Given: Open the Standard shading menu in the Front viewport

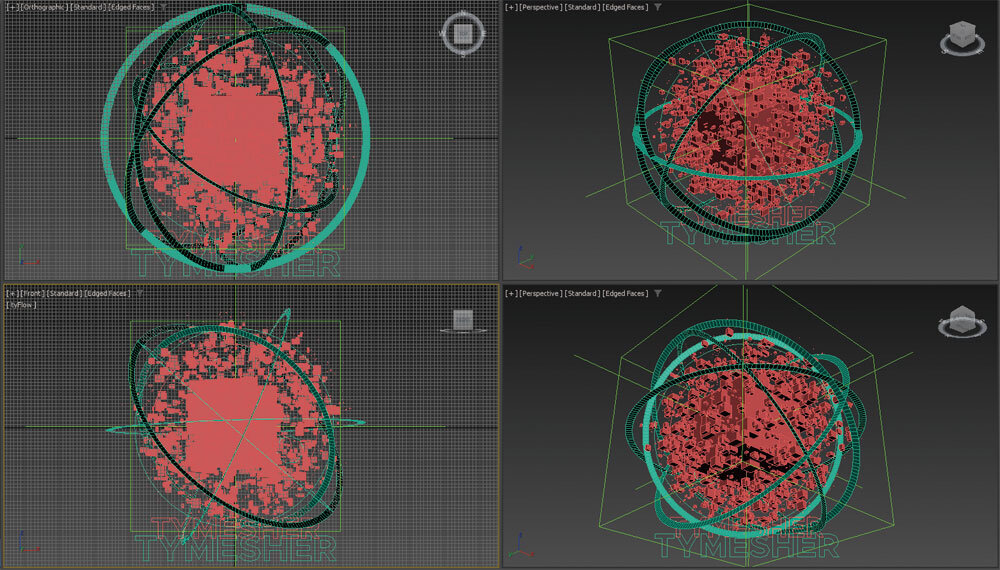Looking at the screenshot, I should click(x=64, y=293).
